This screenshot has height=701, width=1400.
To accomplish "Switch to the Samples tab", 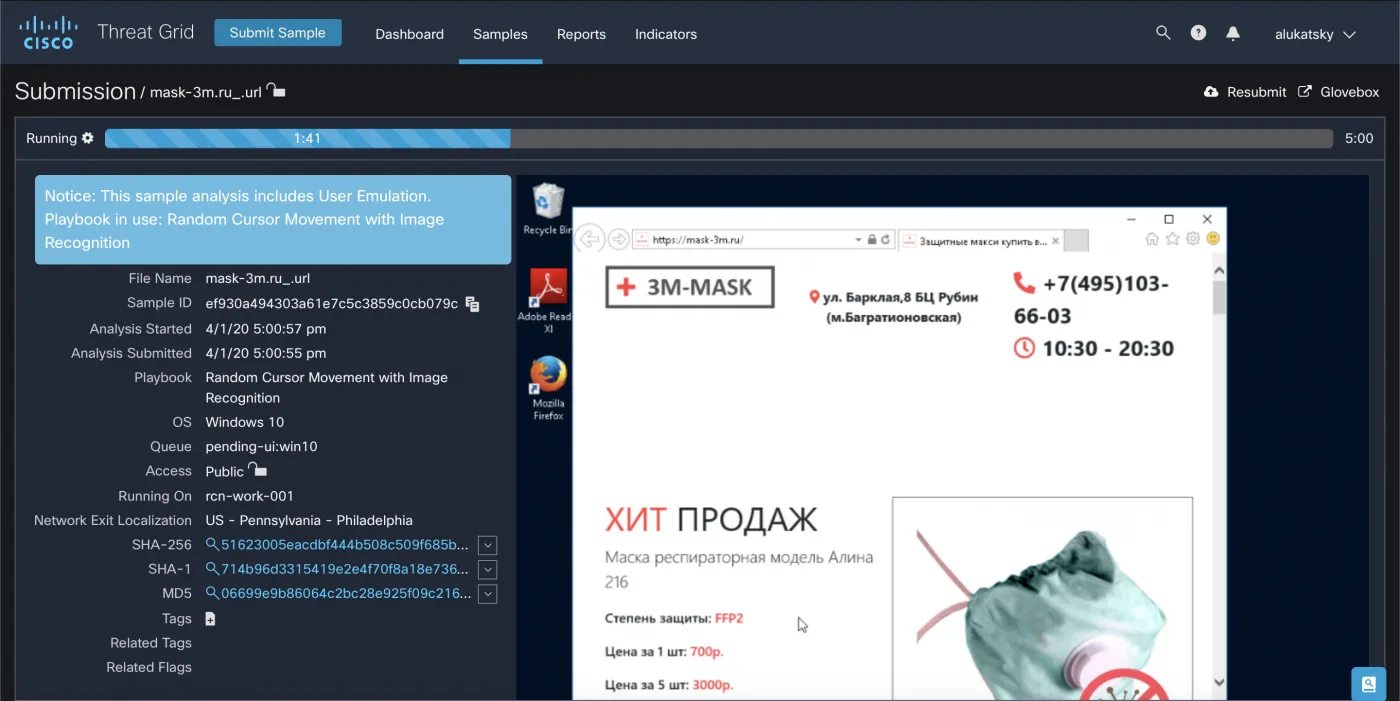I will [x=500, y=34].
